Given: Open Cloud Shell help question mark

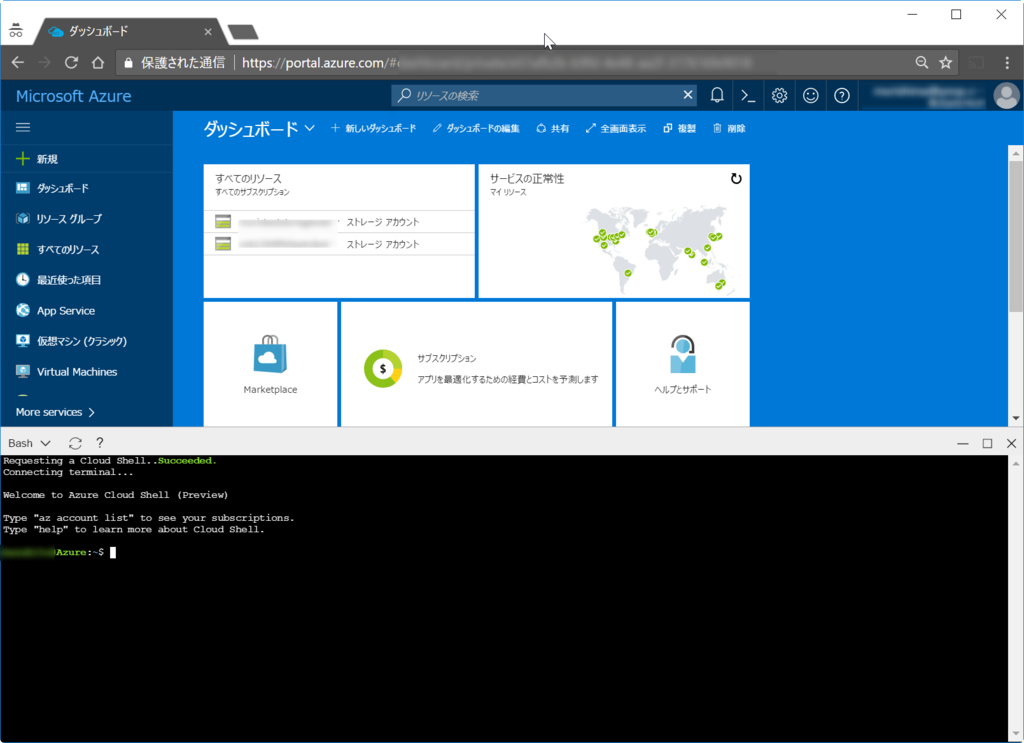Looking at the screenshot, I should coord(99,443).
